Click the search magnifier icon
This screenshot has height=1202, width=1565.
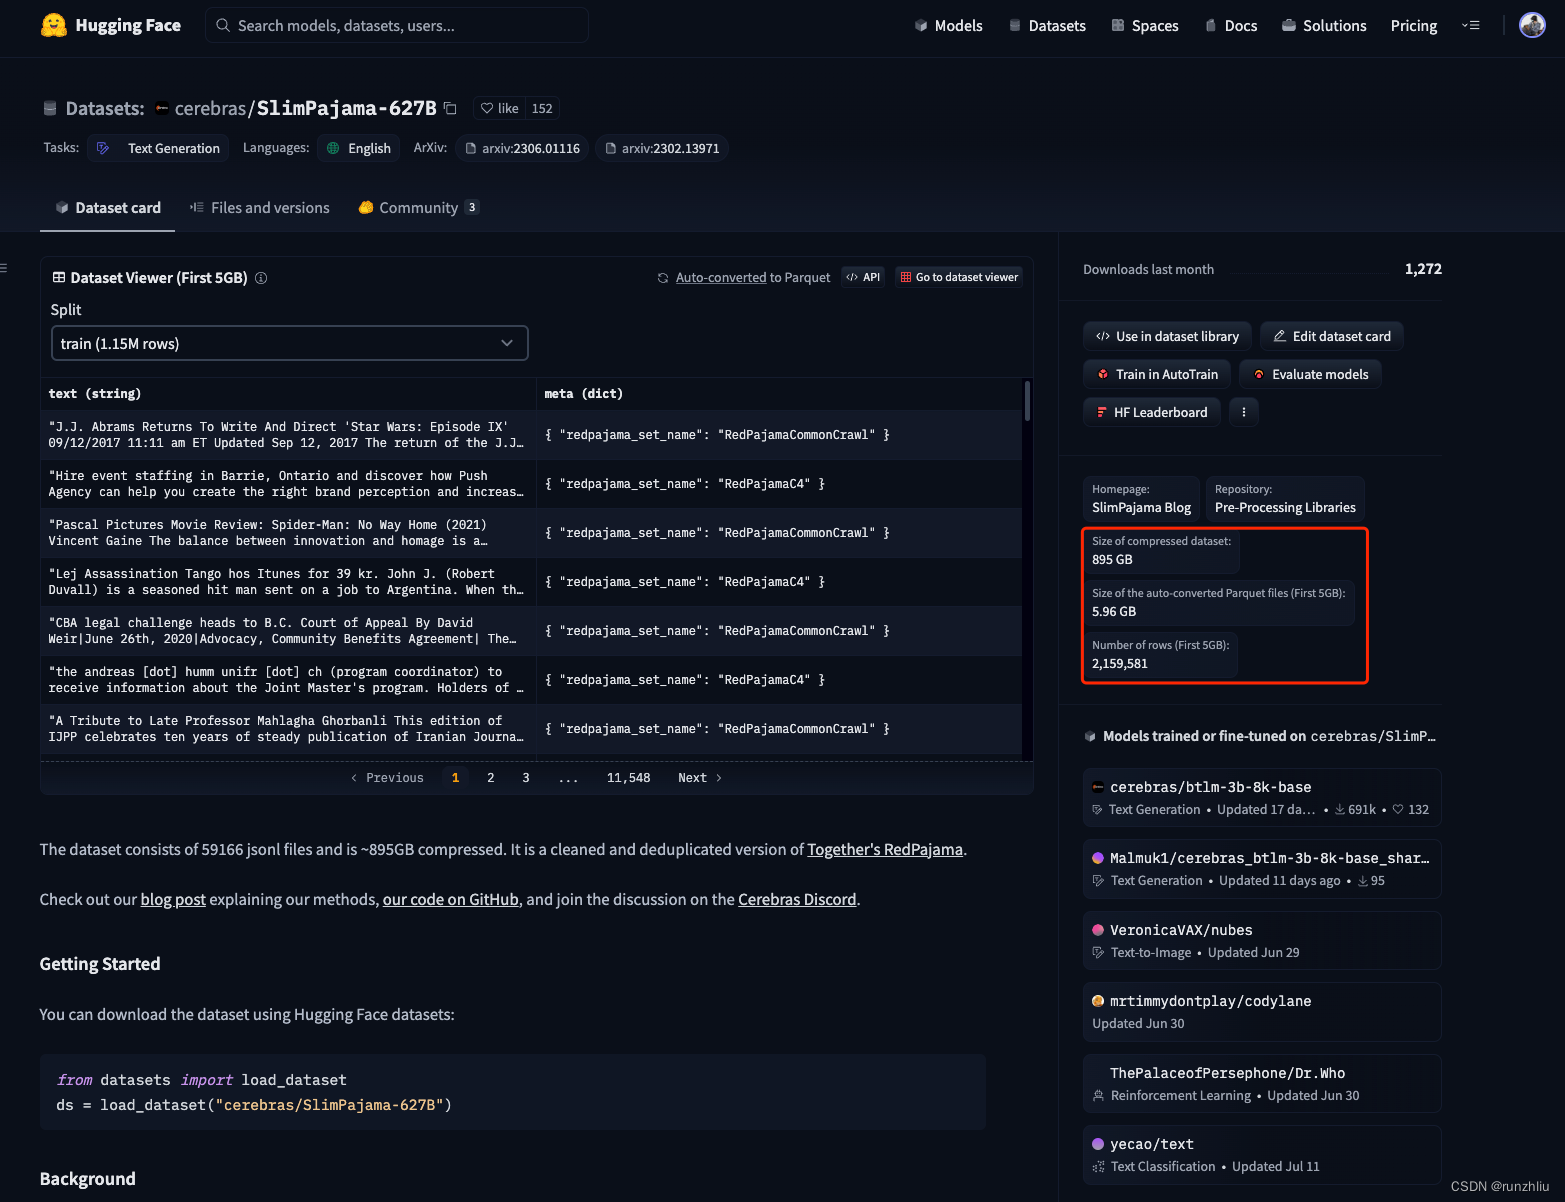[223, 25]
